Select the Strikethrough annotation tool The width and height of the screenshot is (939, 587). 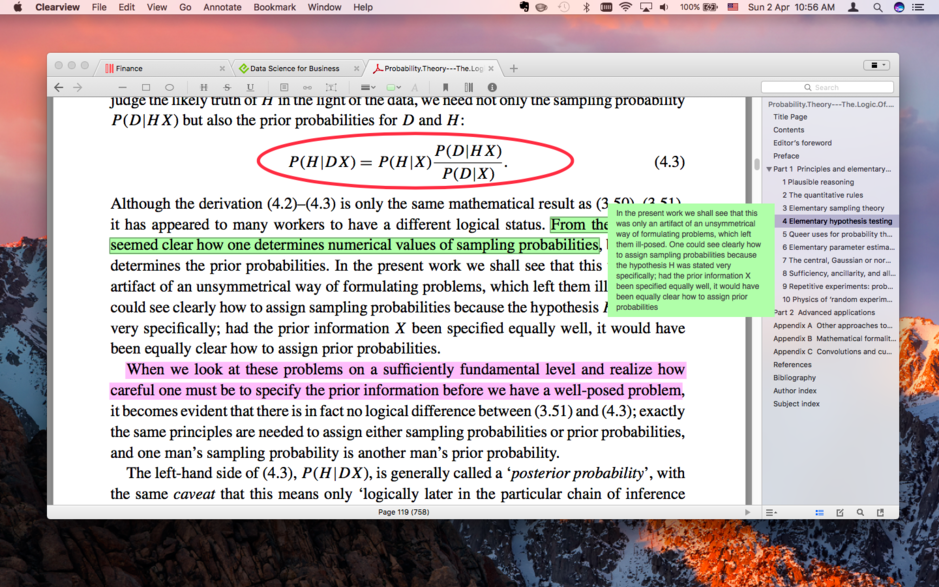click(x=225, y=87)
